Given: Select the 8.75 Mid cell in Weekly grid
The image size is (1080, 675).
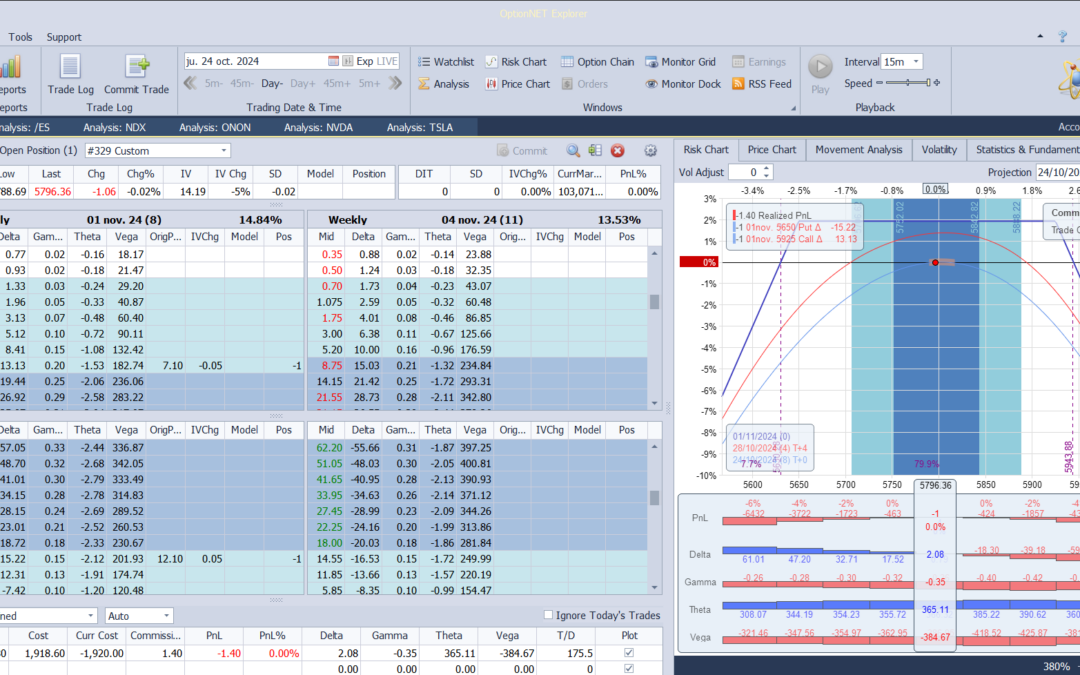Looking at the screenshot, I should (x=325, y=366).
